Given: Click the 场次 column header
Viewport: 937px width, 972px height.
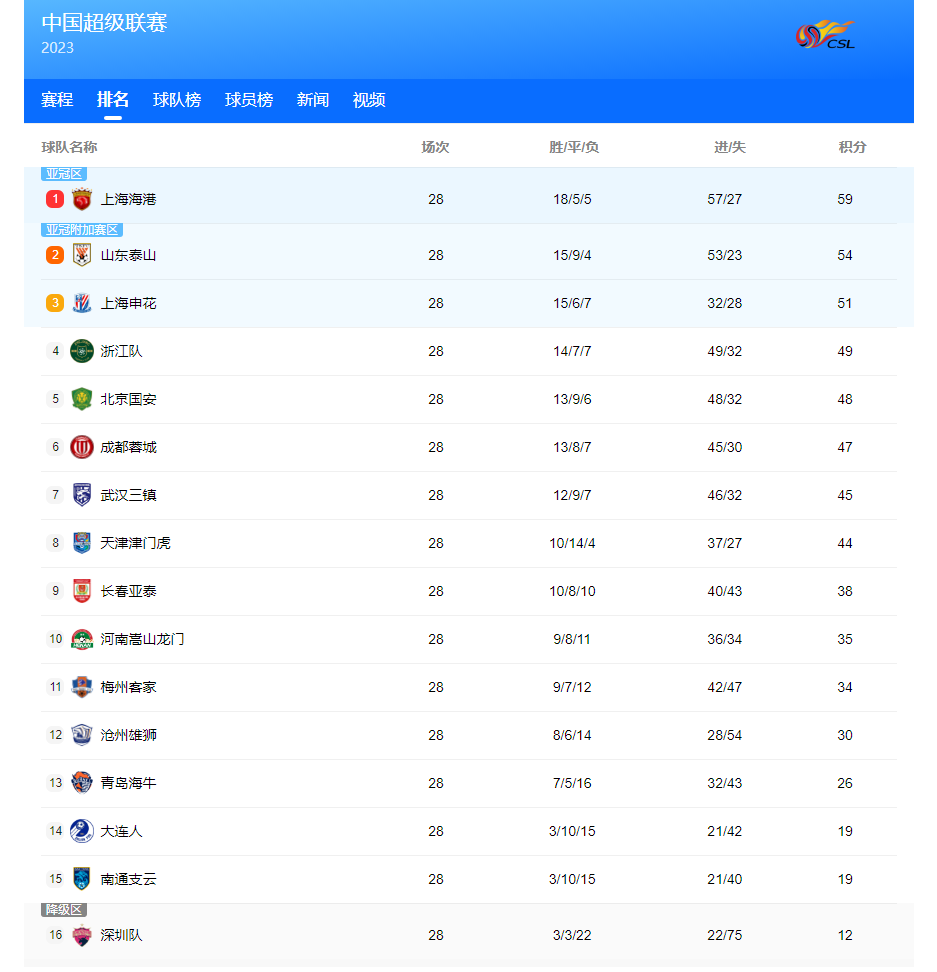Looking at the screenshot, I should pos(436,147).
